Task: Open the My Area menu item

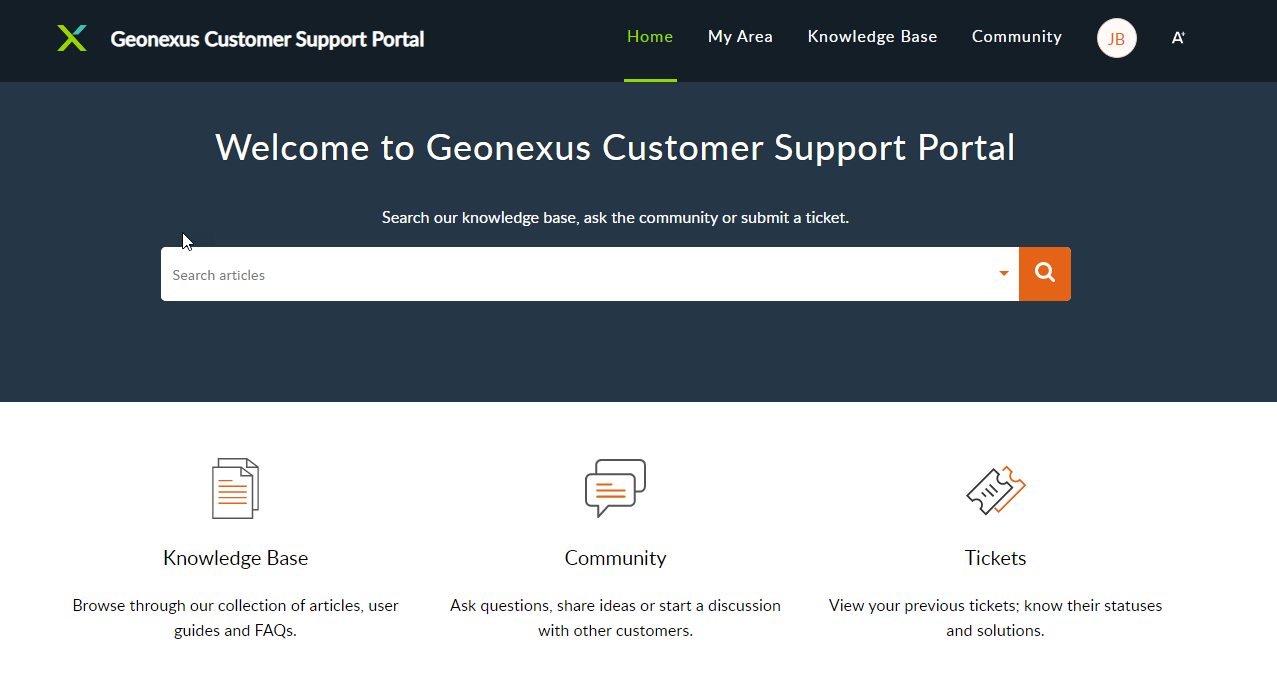Action: click(x=740, y=37)
